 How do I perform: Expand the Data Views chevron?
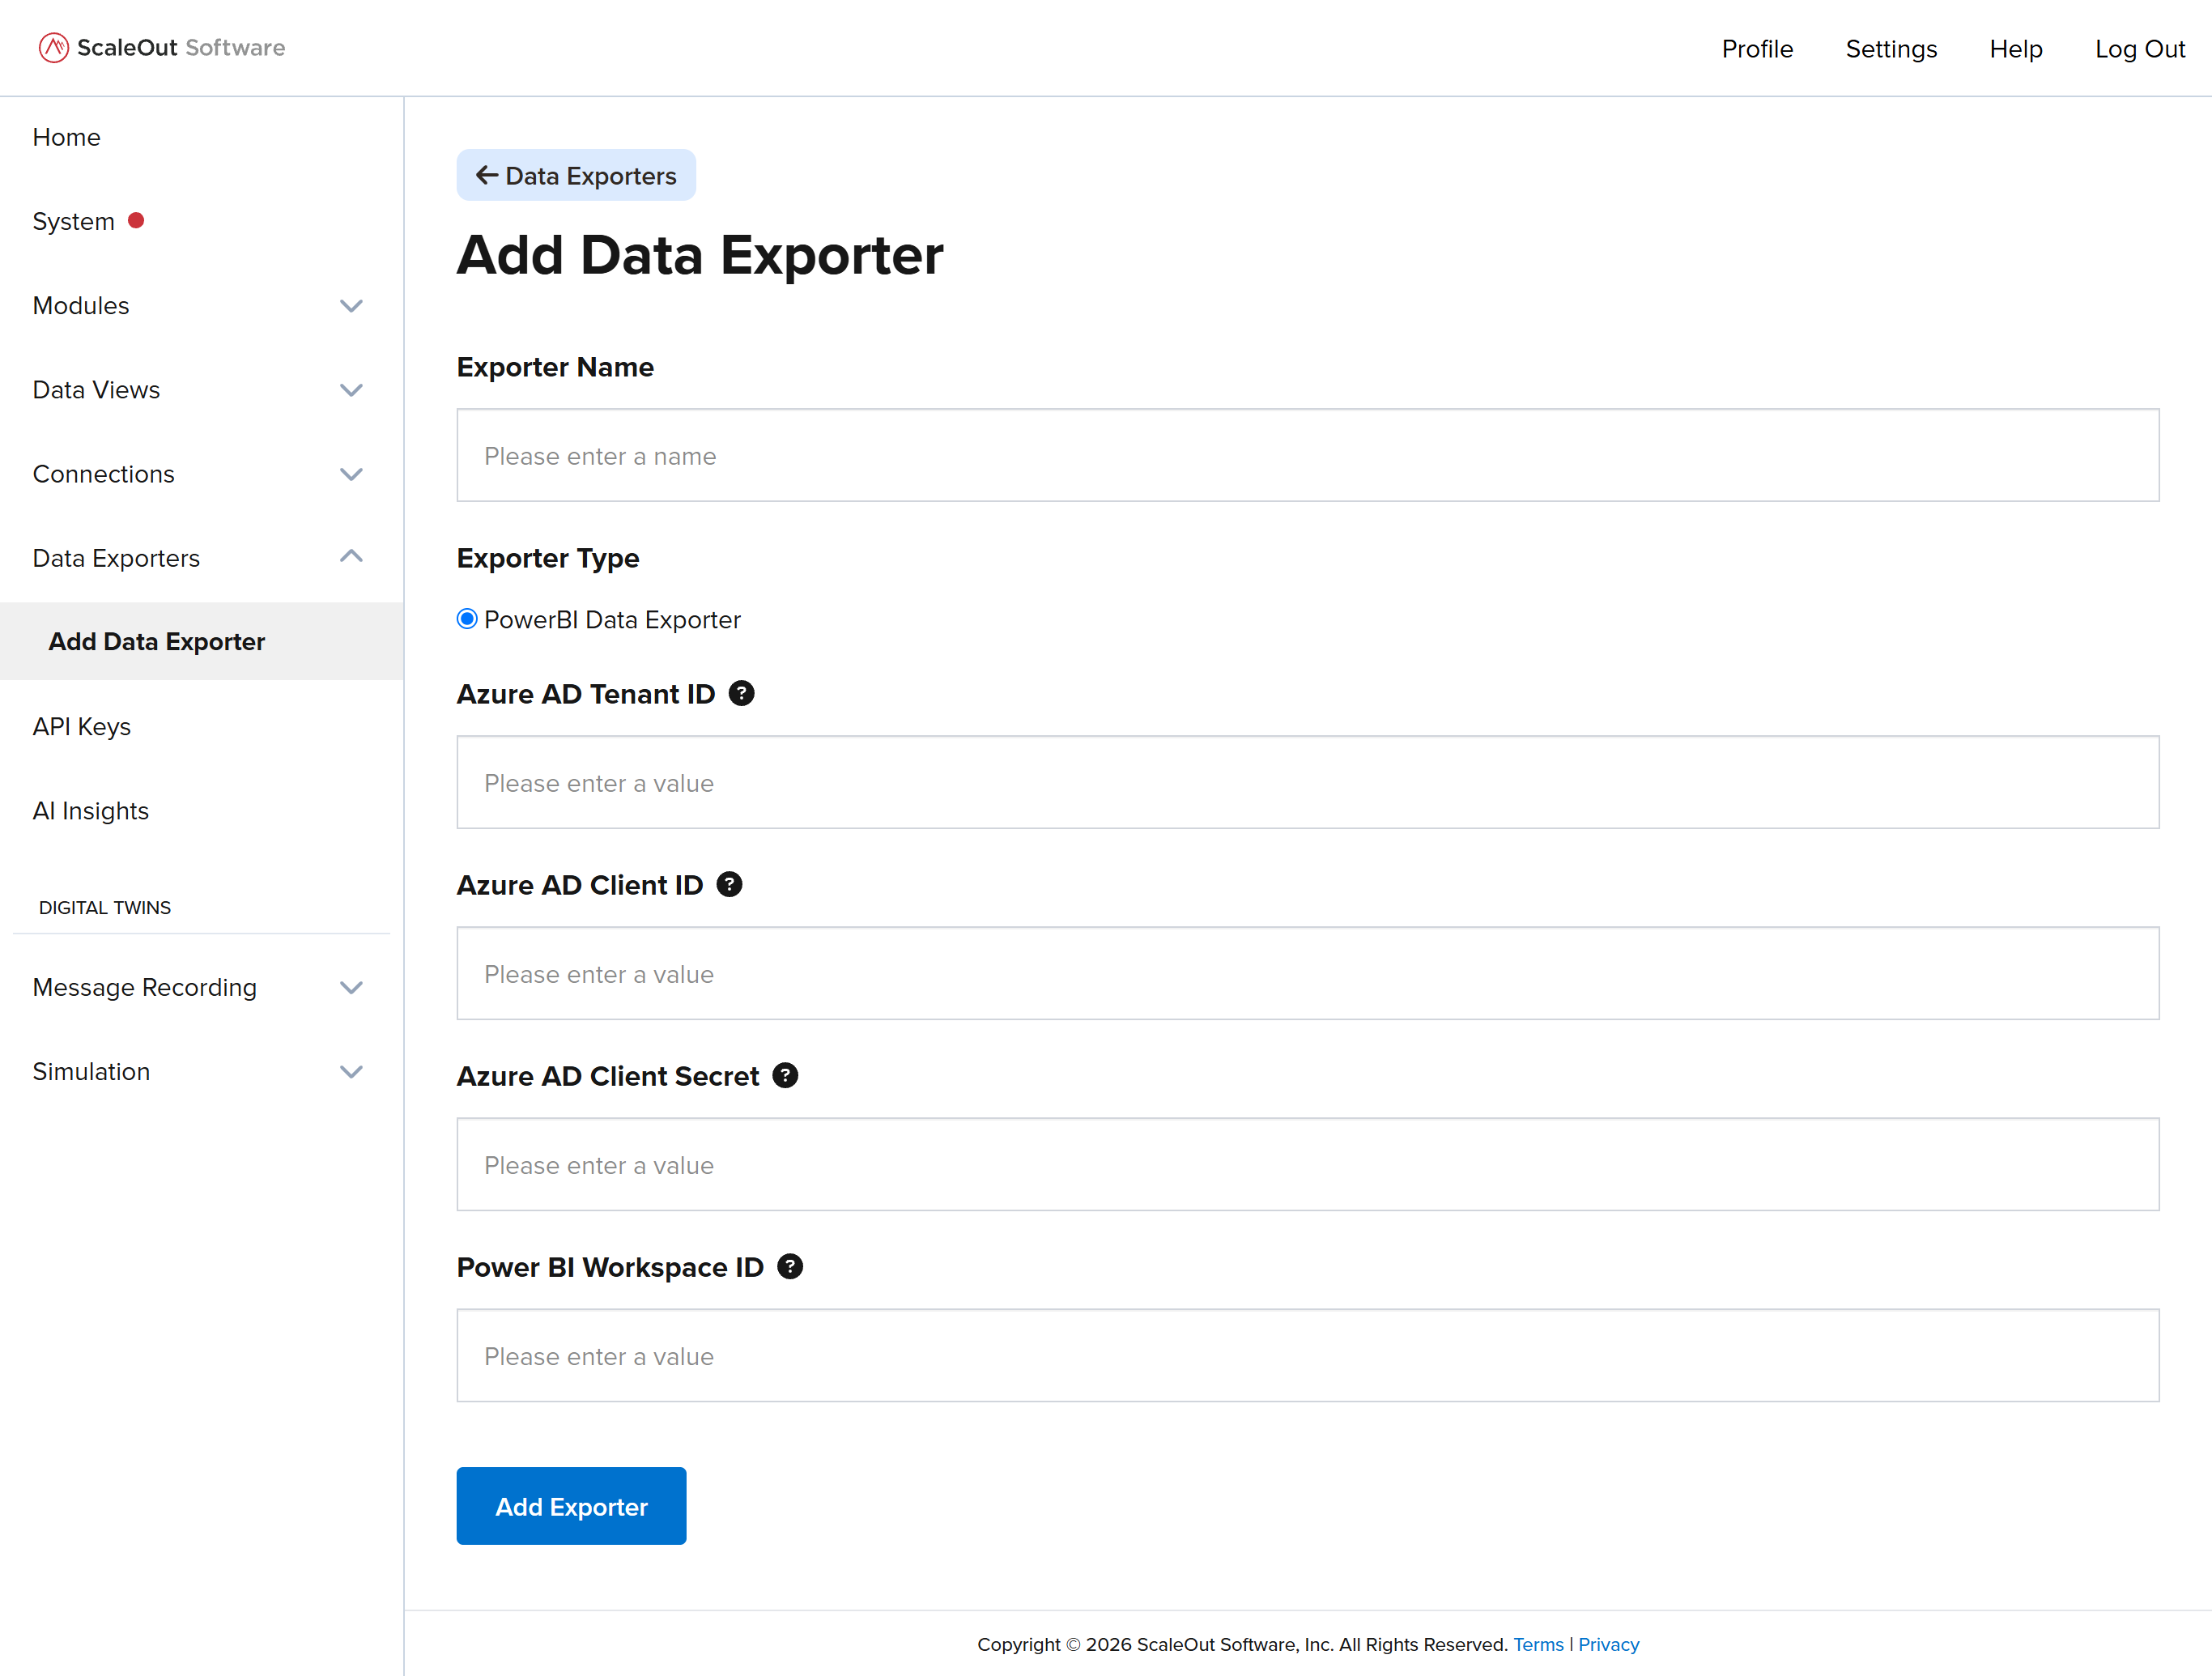pyautogui.click(x=351, y=390)
